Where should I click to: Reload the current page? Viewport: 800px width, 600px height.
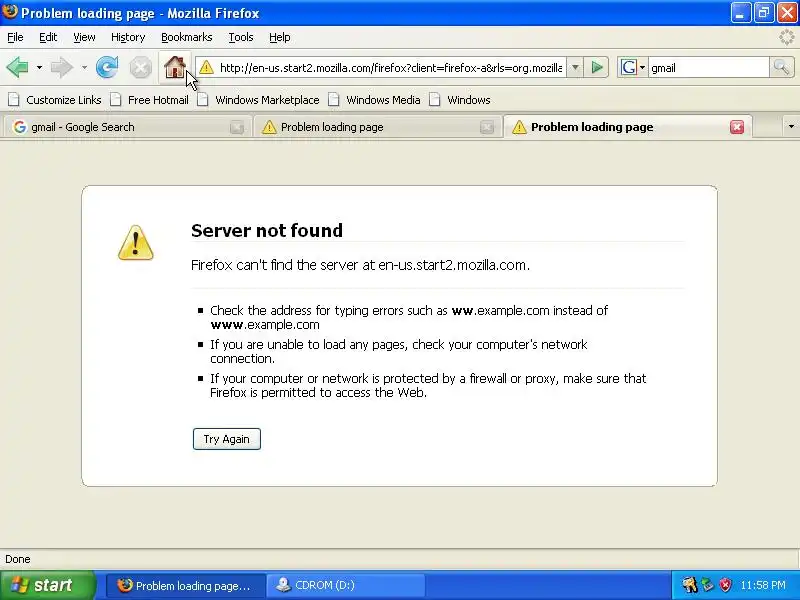[x=107, y=67]
